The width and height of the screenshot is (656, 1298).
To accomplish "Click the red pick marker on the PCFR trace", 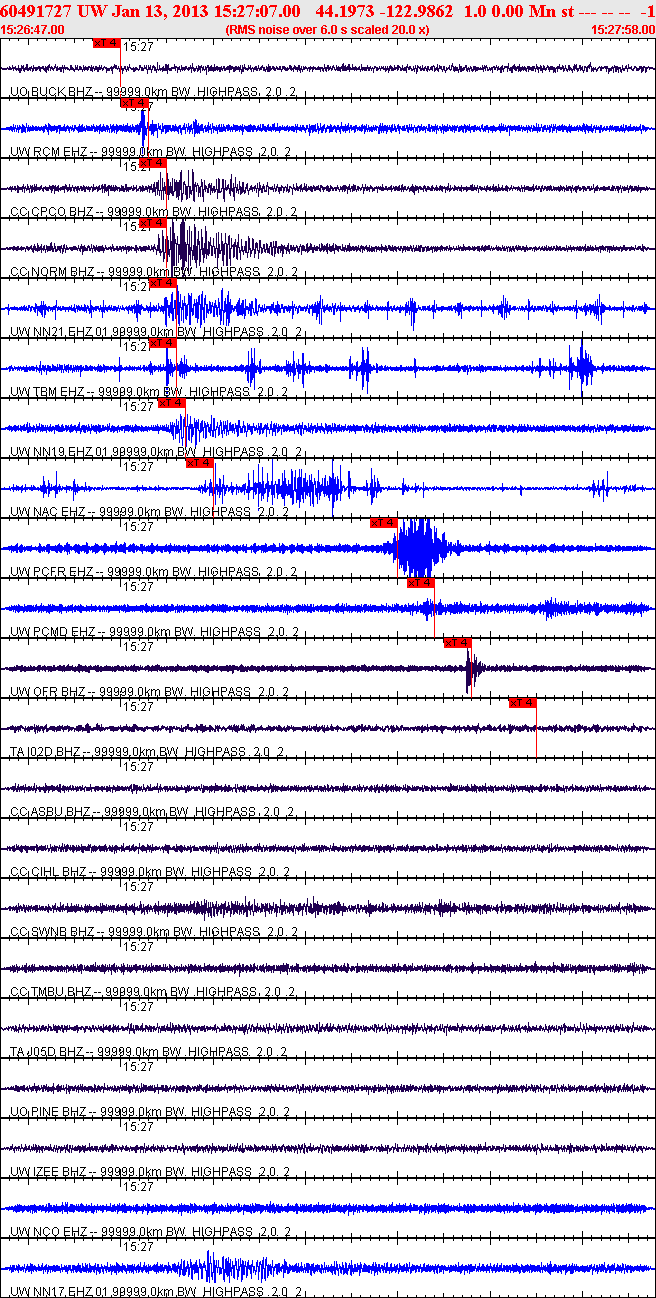I will (384, 522).
